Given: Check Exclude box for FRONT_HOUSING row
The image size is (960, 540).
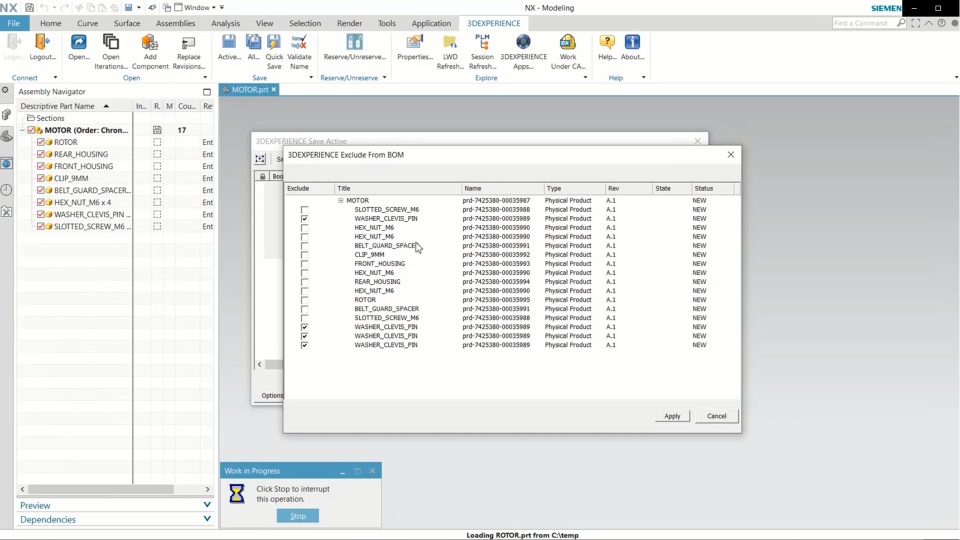Looking at the screenshot, I should click(x=304, y=264).
